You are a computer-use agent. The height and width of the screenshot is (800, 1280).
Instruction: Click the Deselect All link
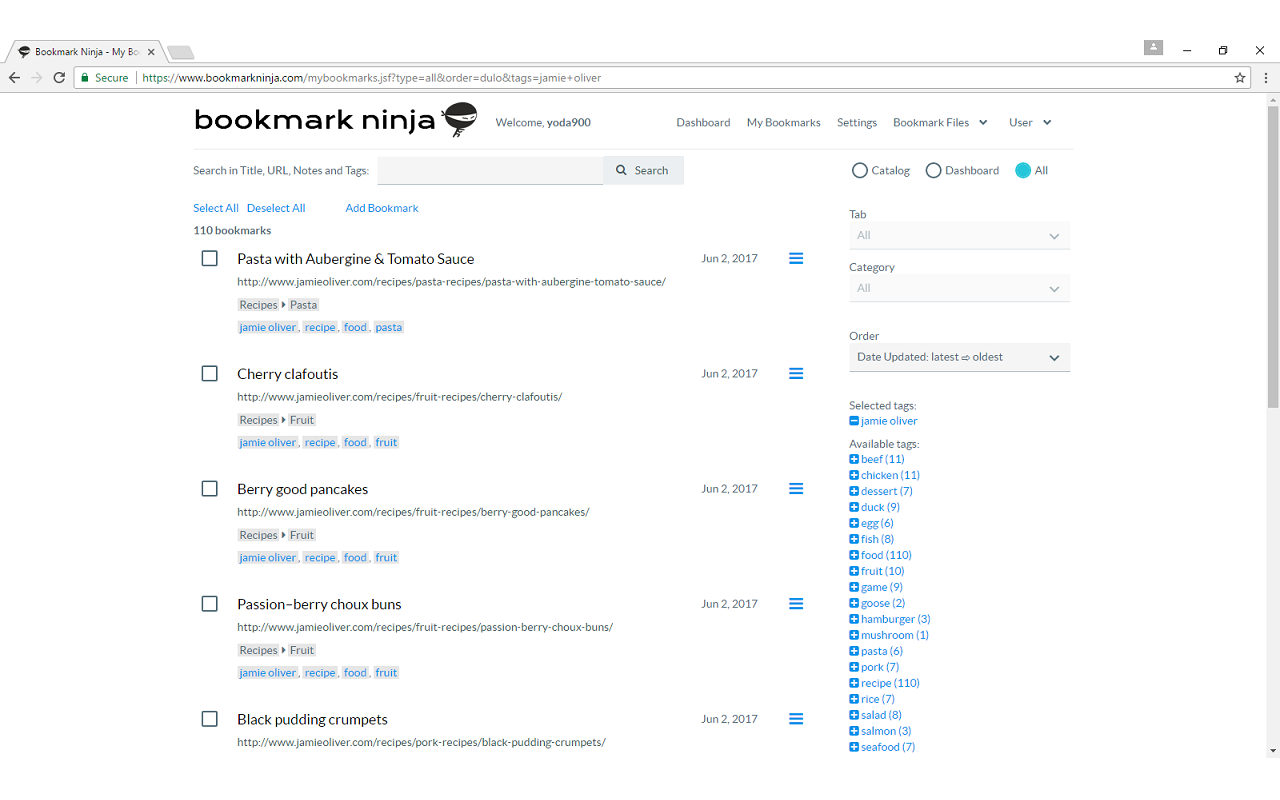click(x=276, y=208)
